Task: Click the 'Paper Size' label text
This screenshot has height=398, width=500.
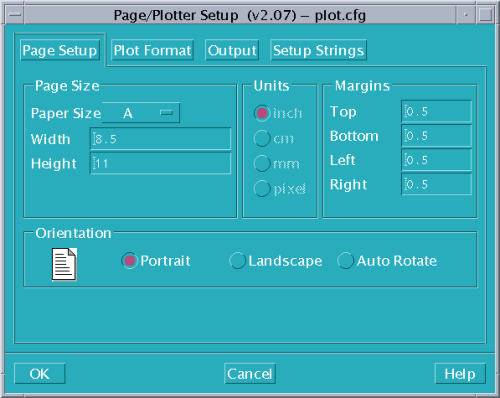Action: [x=66, y=113]
